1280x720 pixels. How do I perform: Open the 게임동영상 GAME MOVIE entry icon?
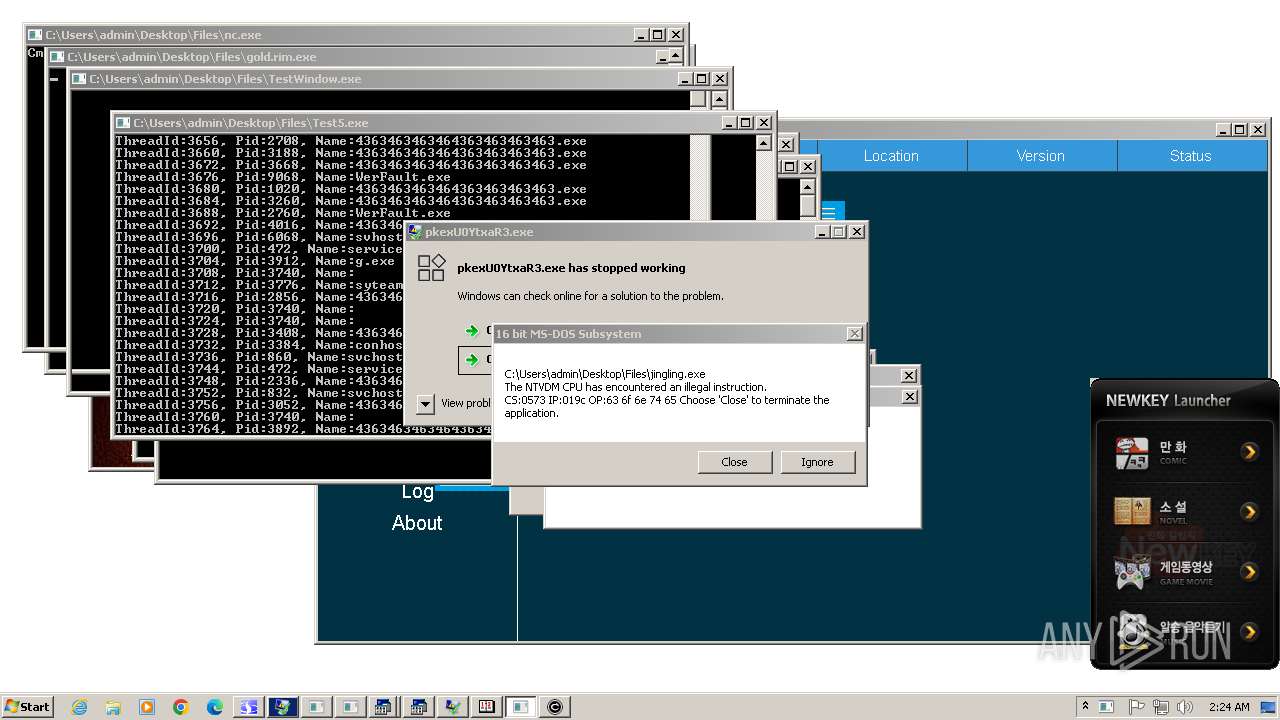[x=1132, y=572]
